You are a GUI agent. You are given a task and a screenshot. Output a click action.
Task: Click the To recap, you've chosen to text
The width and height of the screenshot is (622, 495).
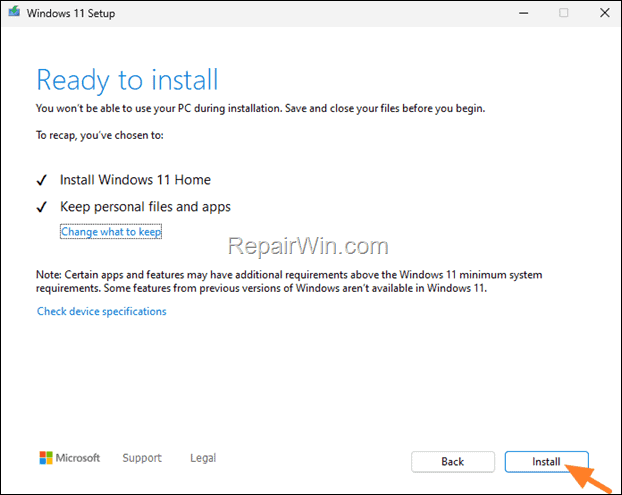pyautogui.click(x=100, y=135)
